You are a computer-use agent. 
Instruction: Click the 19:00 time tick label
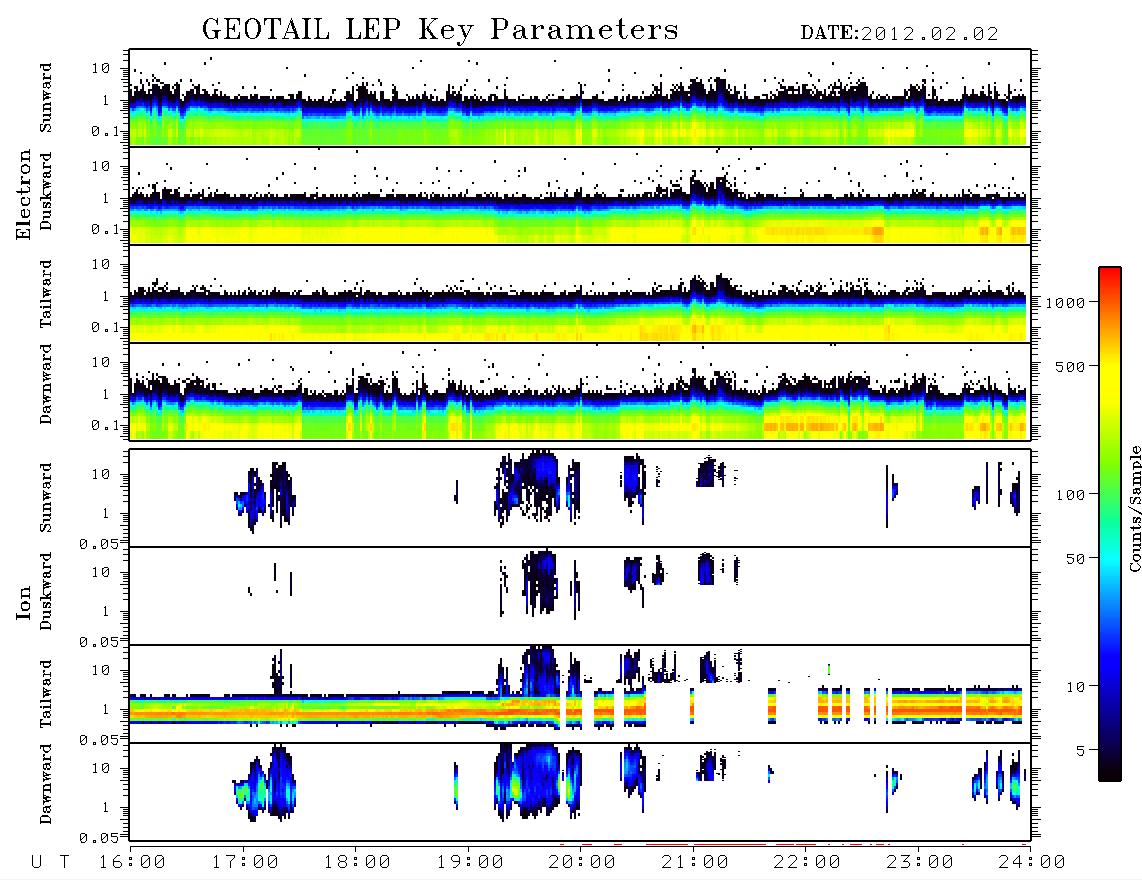coord(470,862)
